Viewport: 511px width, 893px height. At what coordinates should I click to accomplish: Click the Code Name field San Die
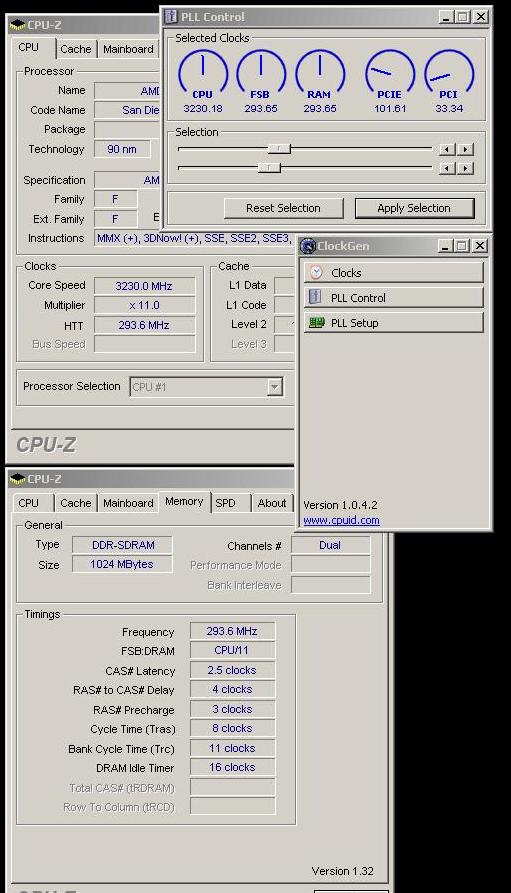[x=128, y=110]
